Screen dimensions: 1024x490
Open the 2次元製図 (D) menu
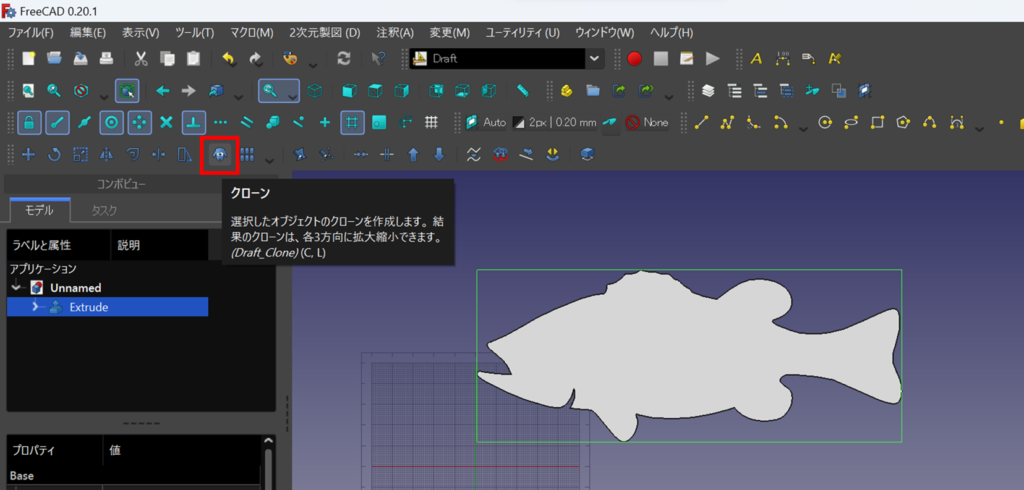click(325, 33)
